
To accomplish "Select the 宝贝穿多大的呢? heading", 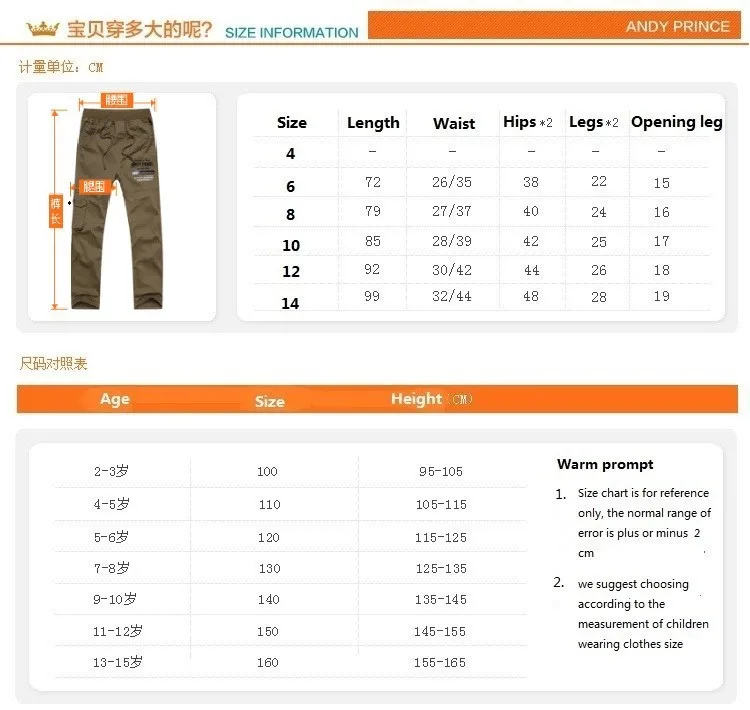I will (x=139, y=30).
